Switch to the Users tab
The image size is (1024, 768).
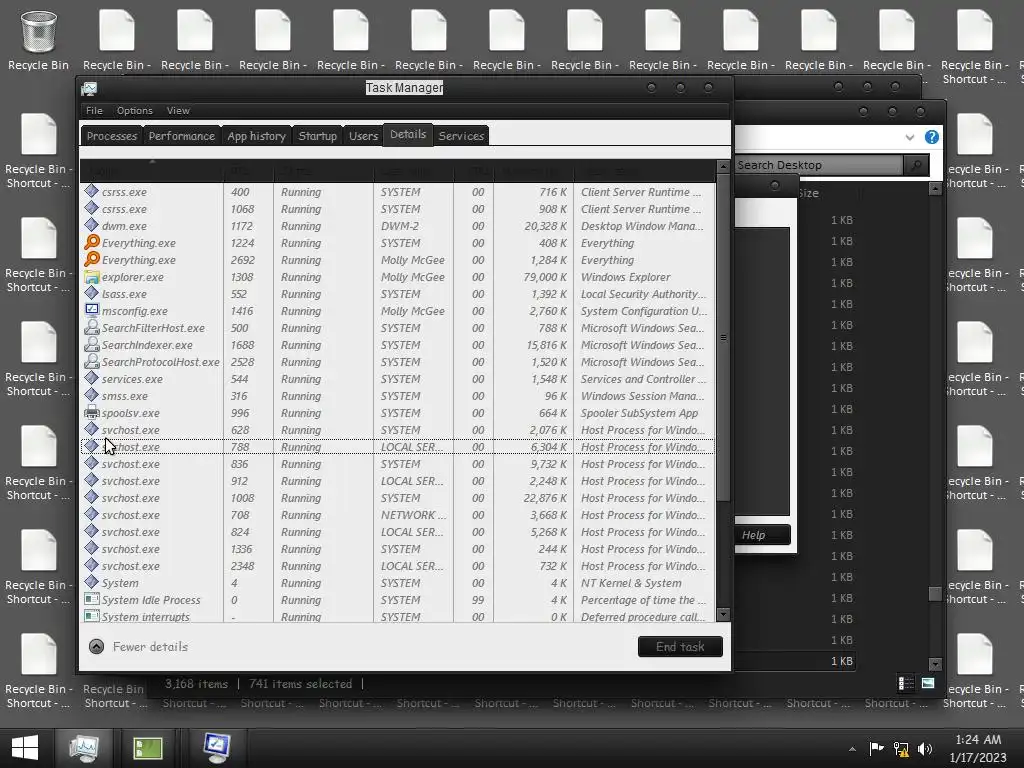click(x=363, y=136)
